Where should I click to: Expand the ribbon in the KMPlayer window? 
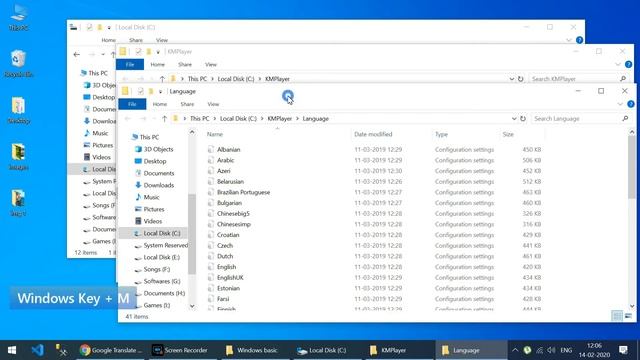618,64
